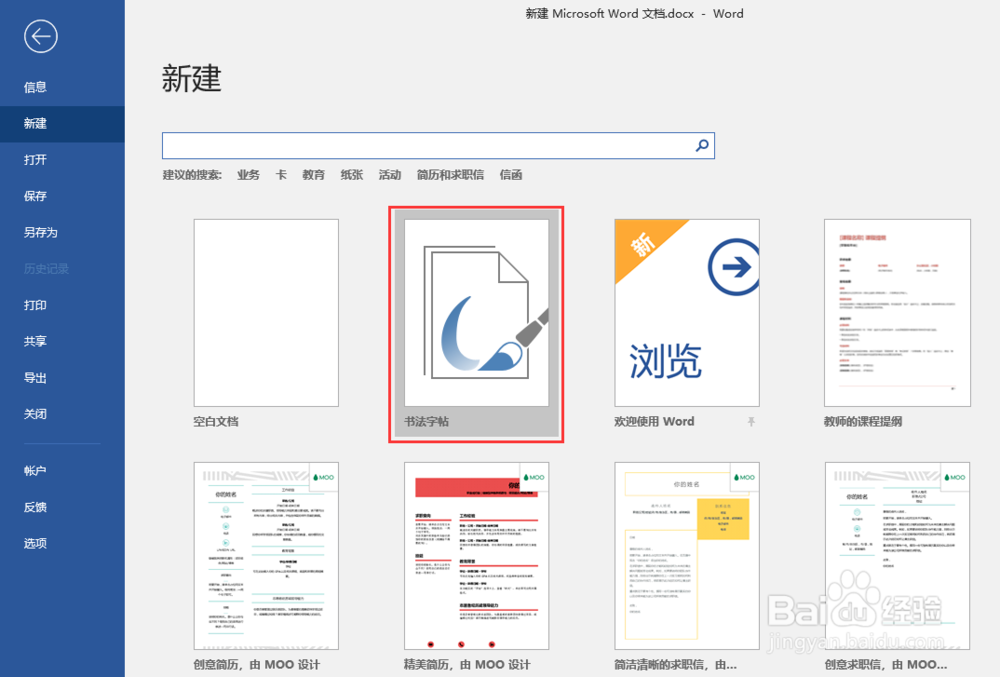The width and height of the screenshot is (1000, 677).
Task: Select 导出 in the sidebar
Action: tap(35, 378)
